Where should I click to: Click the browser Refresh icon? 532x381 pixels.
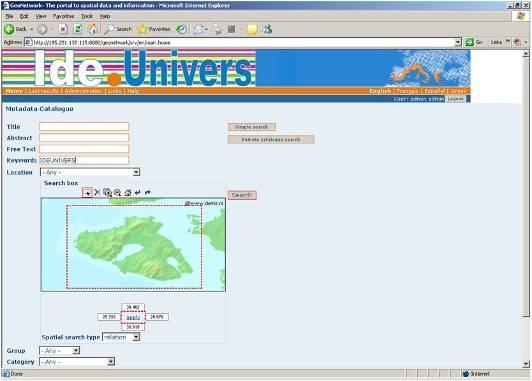click(x=78, y=29)
